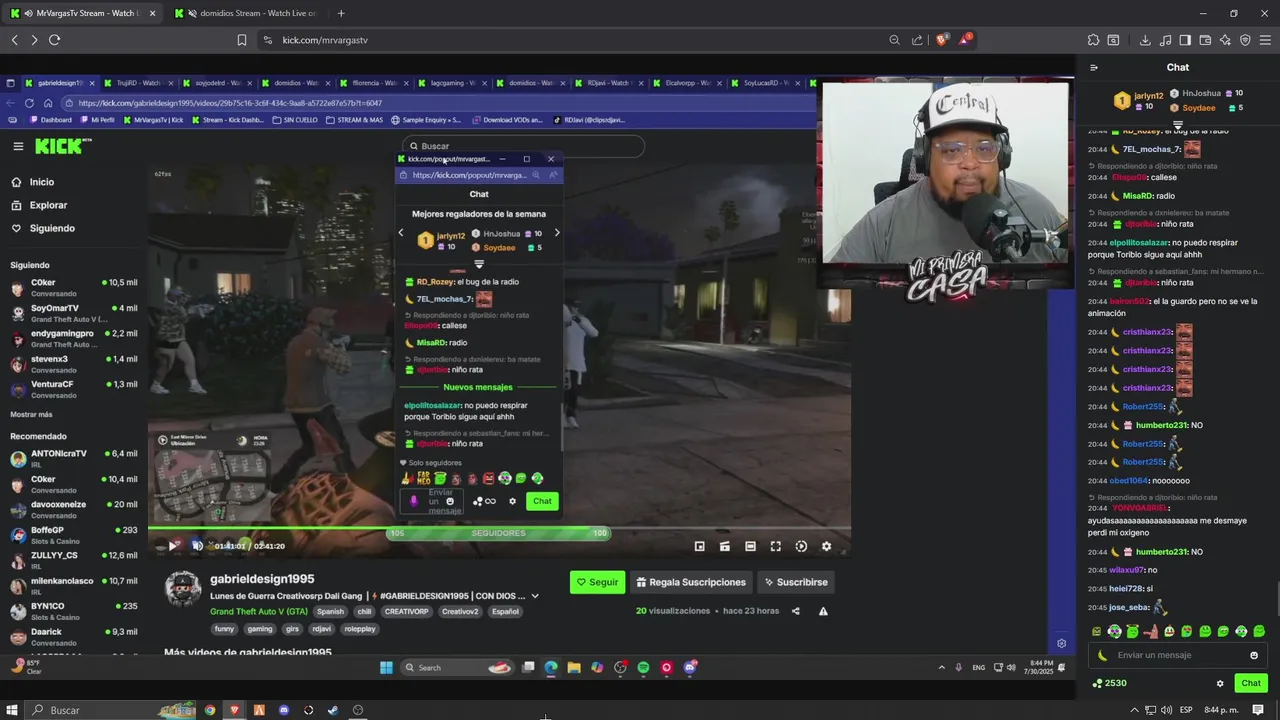Open the browser hamburger main menu
The image size is (1280, 720).
1265,40
